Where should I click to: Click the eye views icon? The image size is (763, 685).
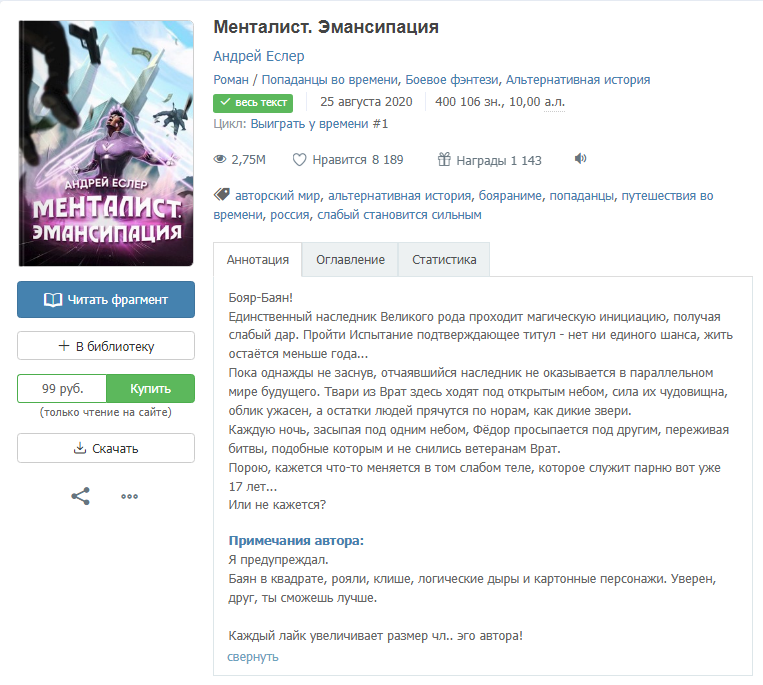[x=220, y=159]
